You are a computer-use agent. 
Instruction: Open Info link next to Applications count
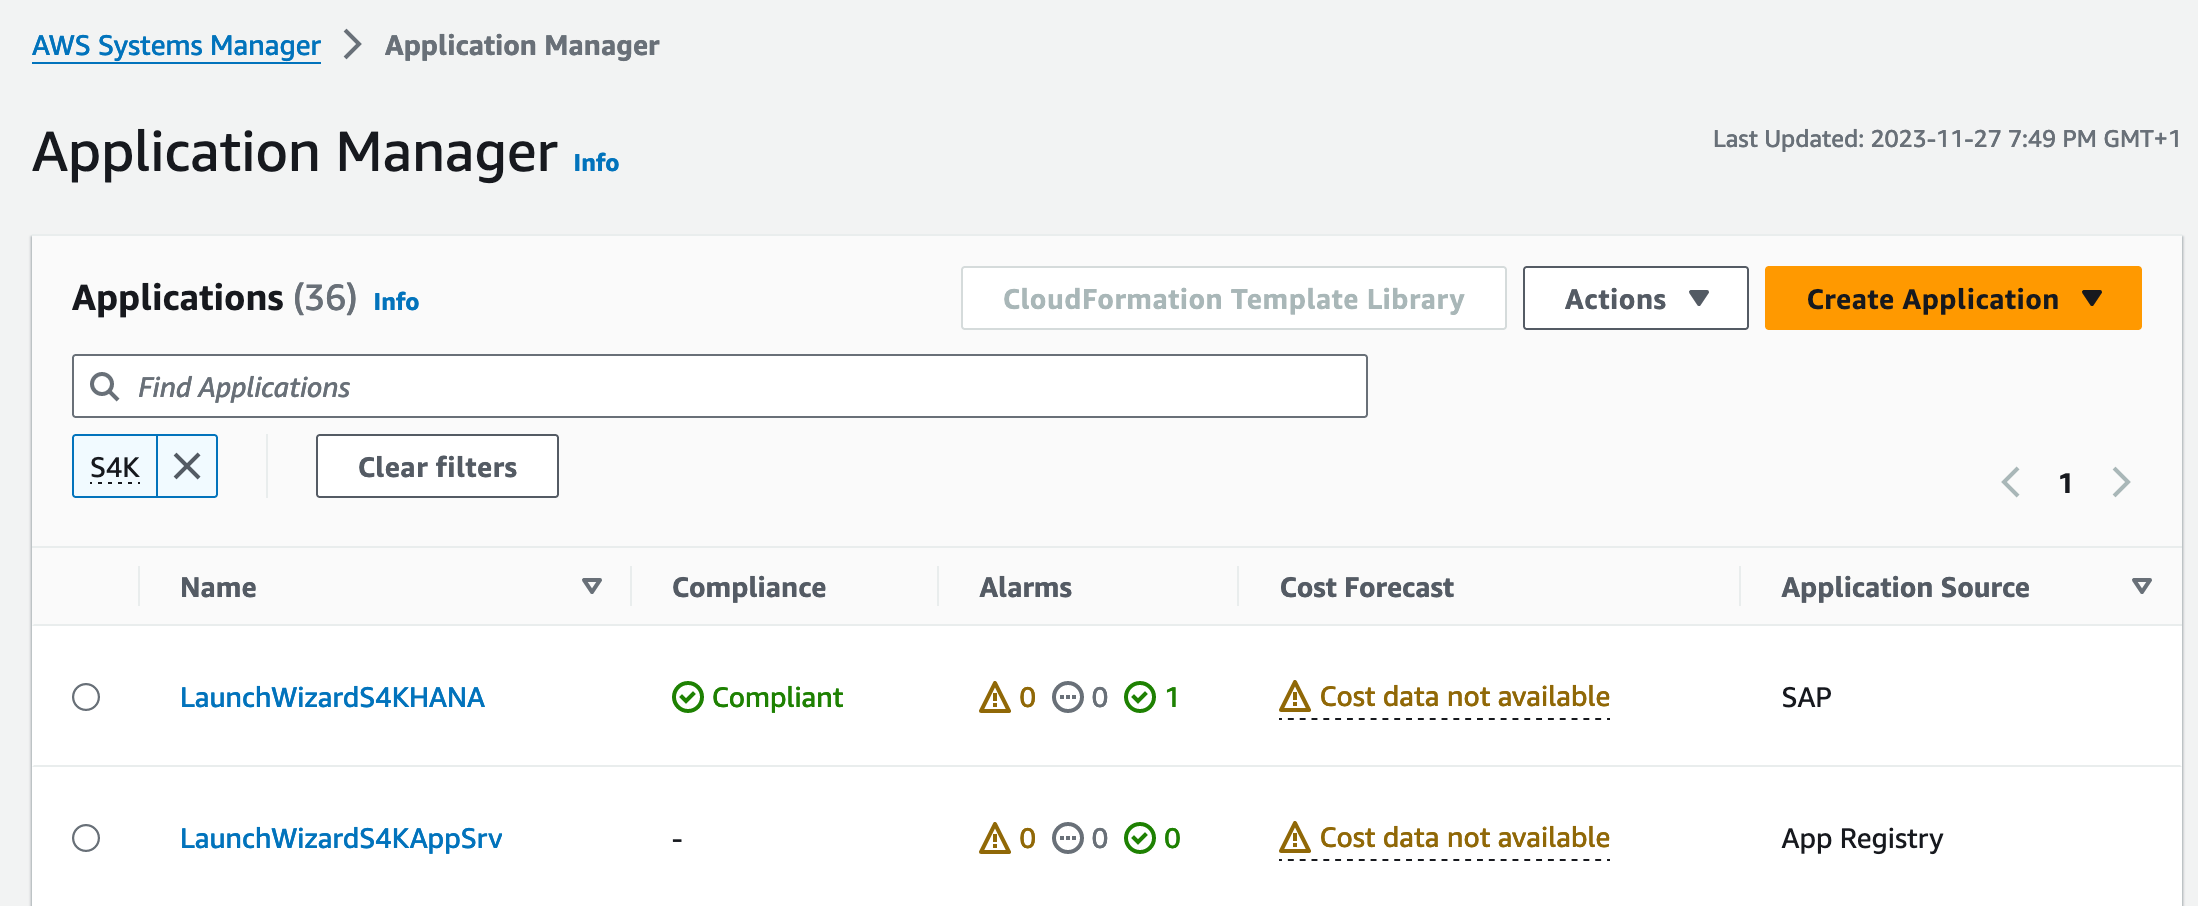tap(396, 301)
